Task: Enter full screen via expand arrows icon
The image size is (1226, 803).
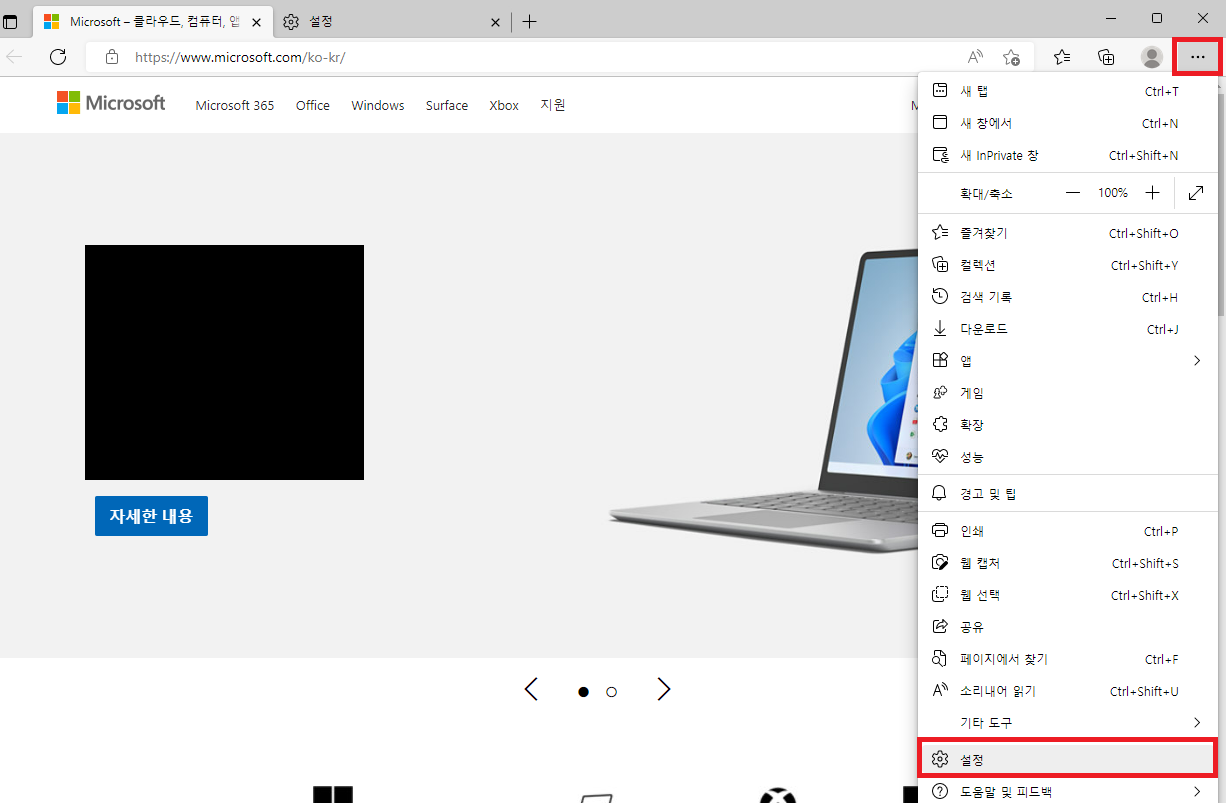Action: click(x=1196, y=193)
